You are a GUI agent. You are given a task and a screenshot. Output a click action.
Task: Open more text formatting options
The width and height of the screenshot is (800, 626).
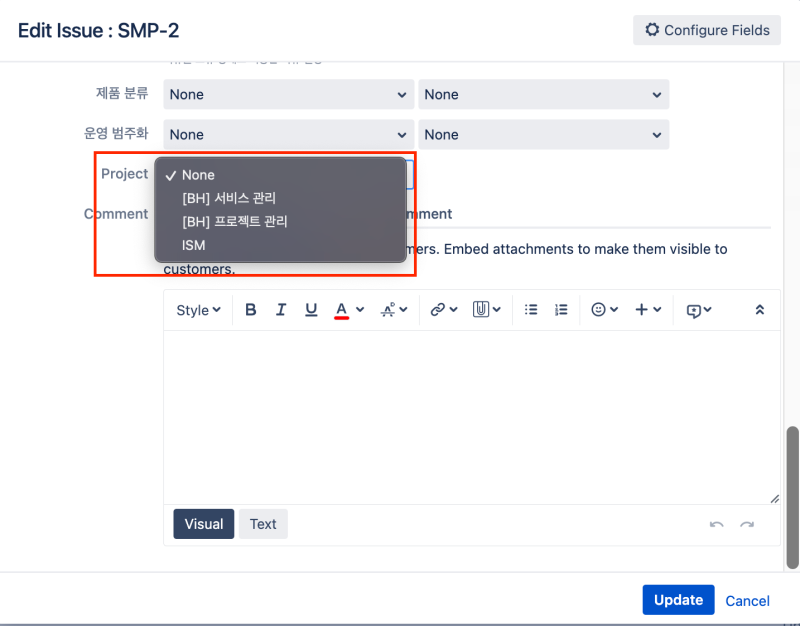click(394, 310)
